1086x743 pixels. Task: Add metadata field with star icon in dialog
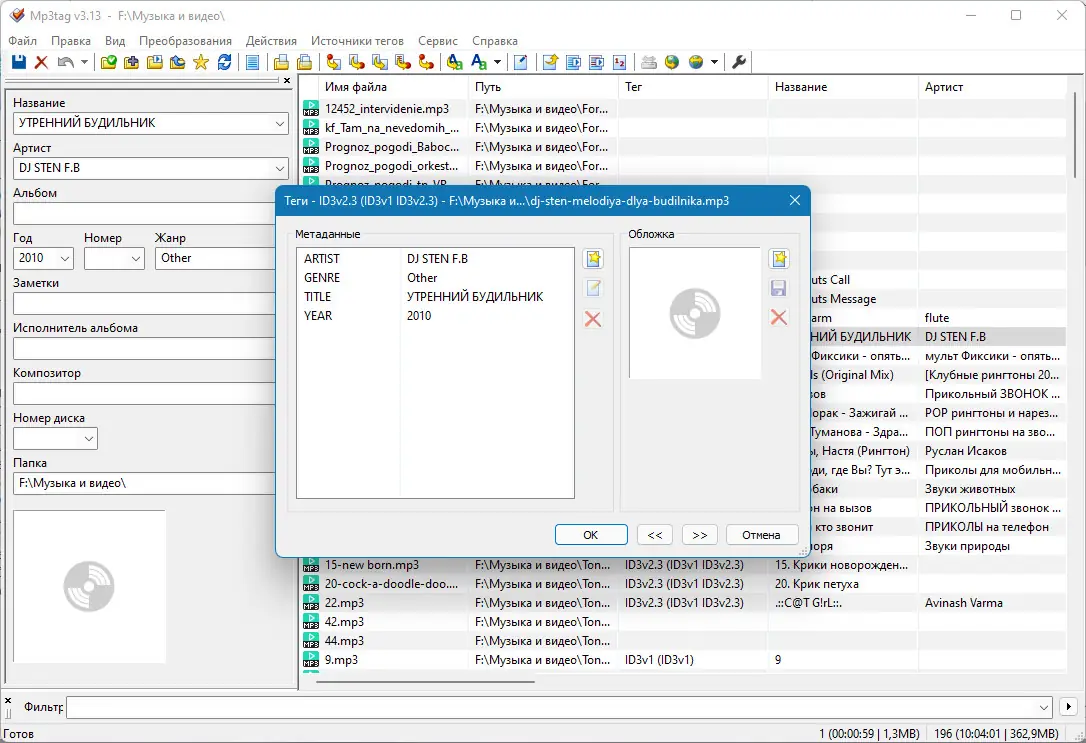pyautogui.click(x=594, y=259)
